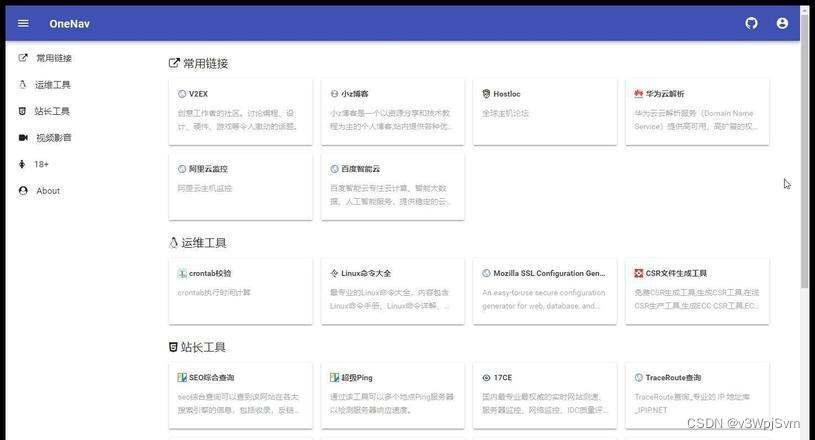Click the 阿里云主机监控 description text
Image resolution: width=815 pixels, height=440 pixels.
(x=205, y=188)
